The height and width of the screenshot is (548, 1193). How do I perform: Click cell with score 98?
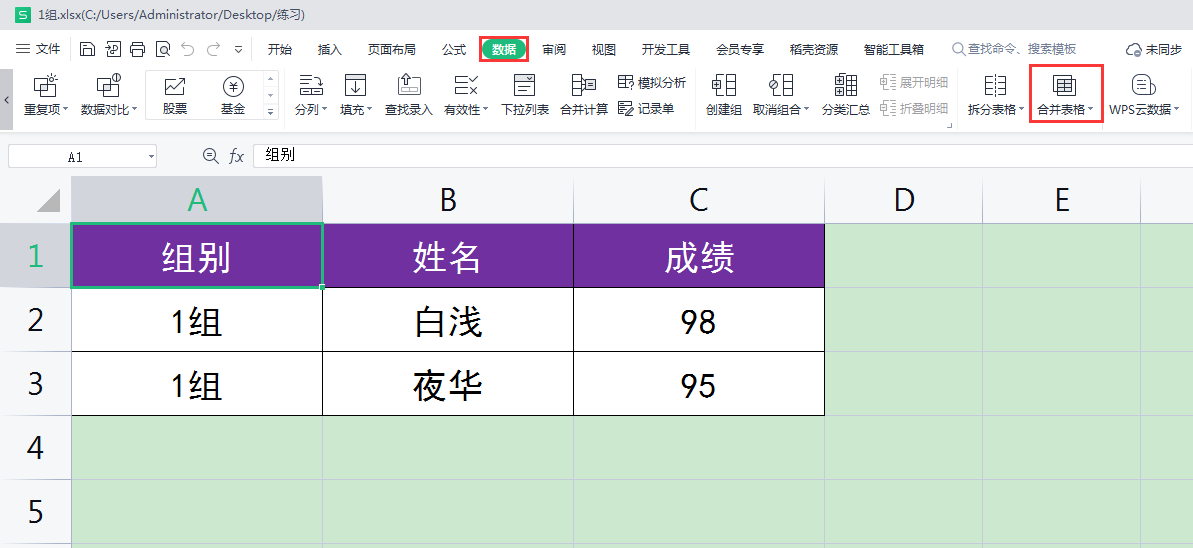699,320
